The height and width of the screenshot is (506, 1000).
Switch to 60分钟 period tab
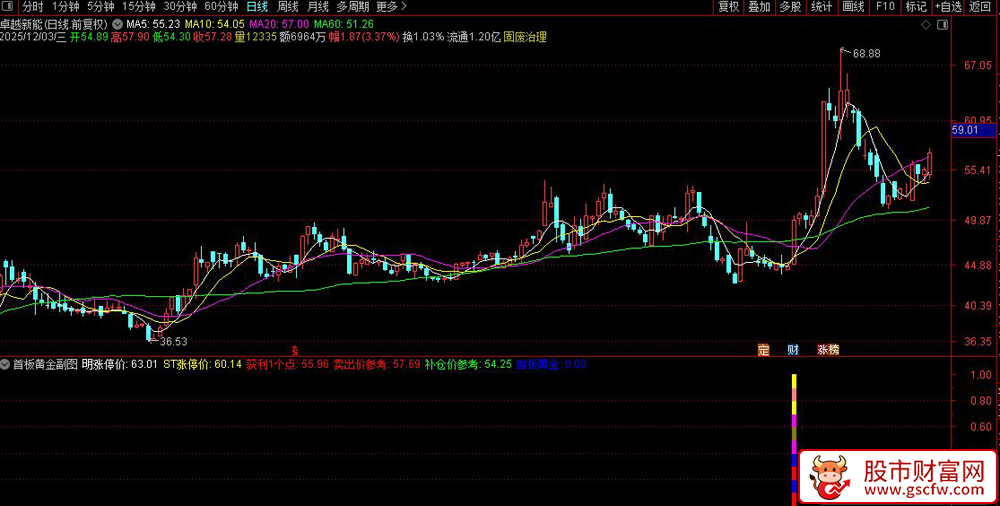pyautogui.click(x=221, y=7)
